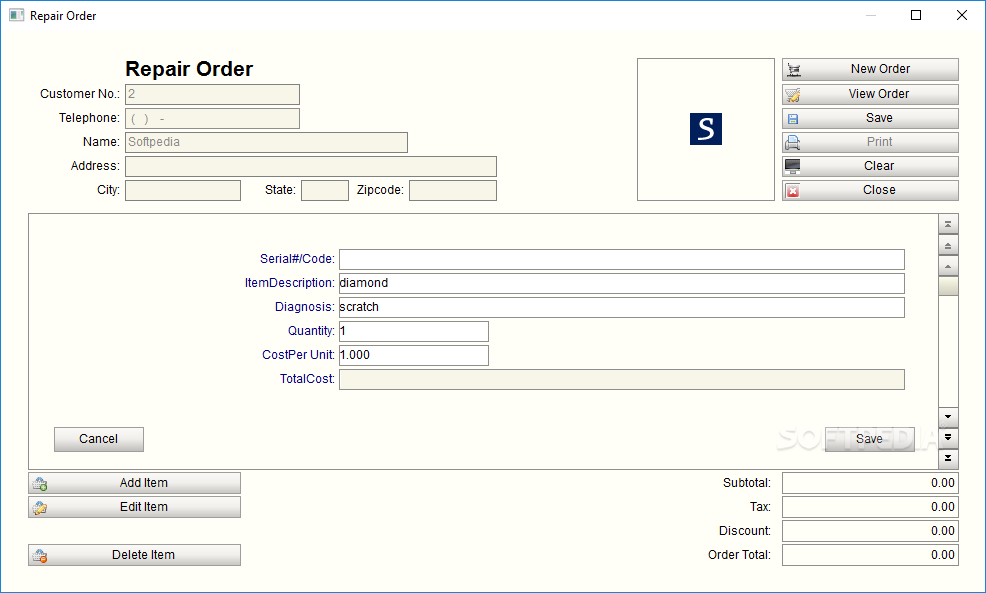Click the Delete Item basket icon

40,556
